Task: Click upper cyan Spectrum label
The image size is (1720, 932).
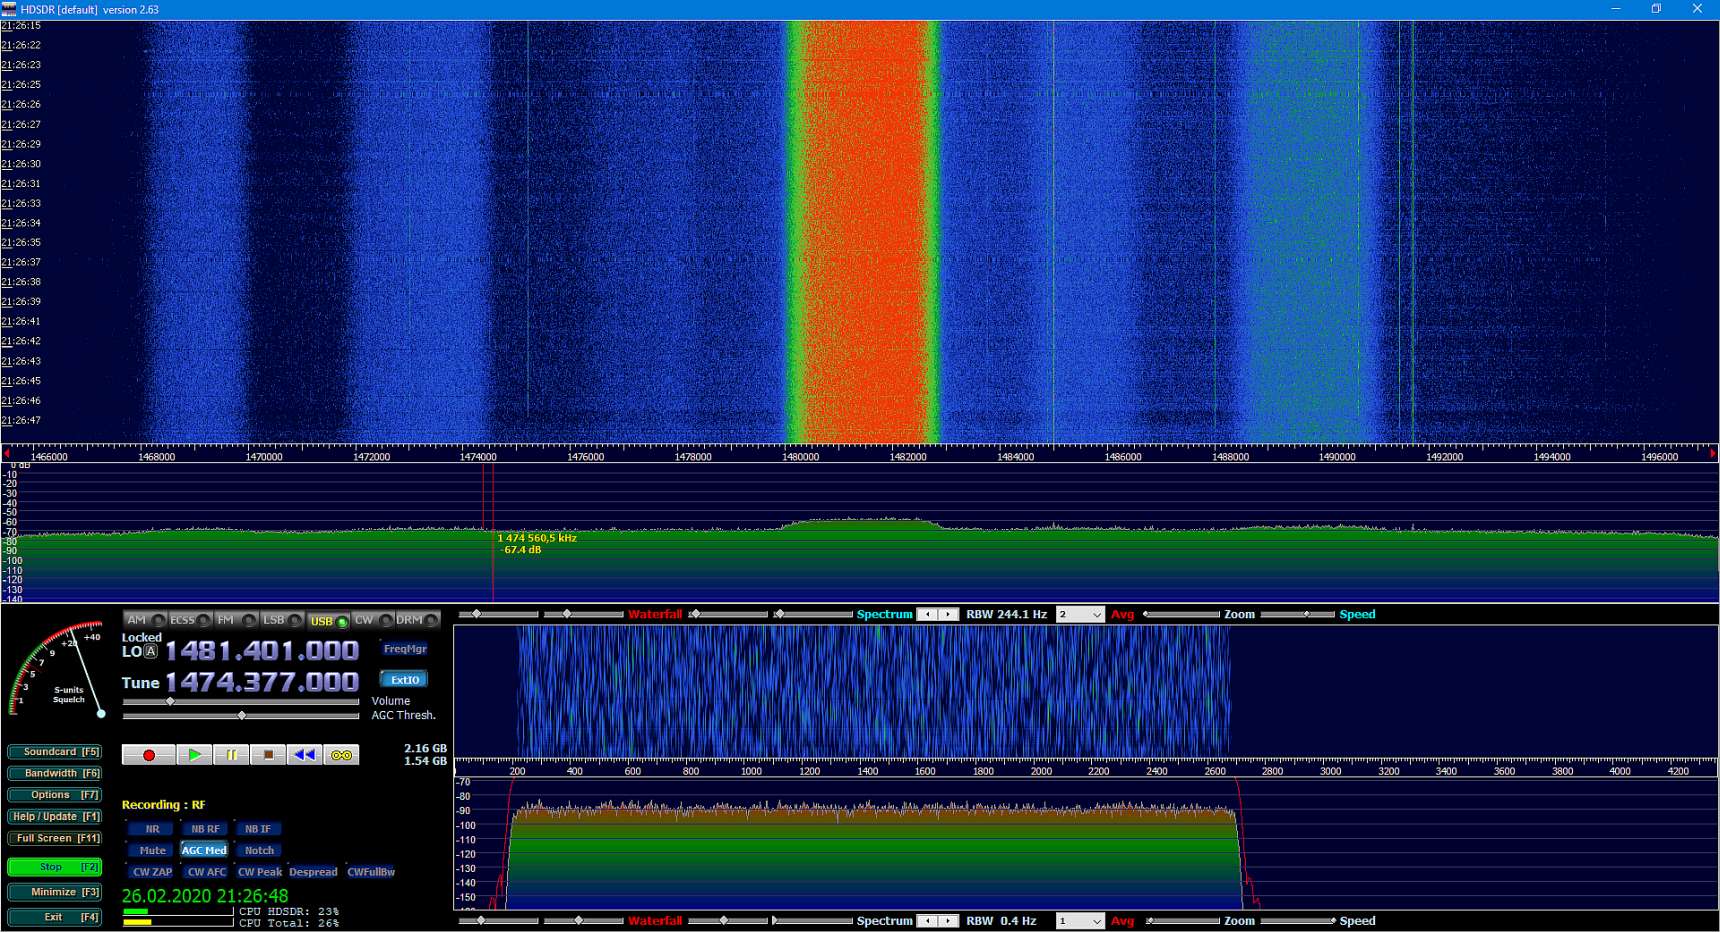Action: (884, 615)
